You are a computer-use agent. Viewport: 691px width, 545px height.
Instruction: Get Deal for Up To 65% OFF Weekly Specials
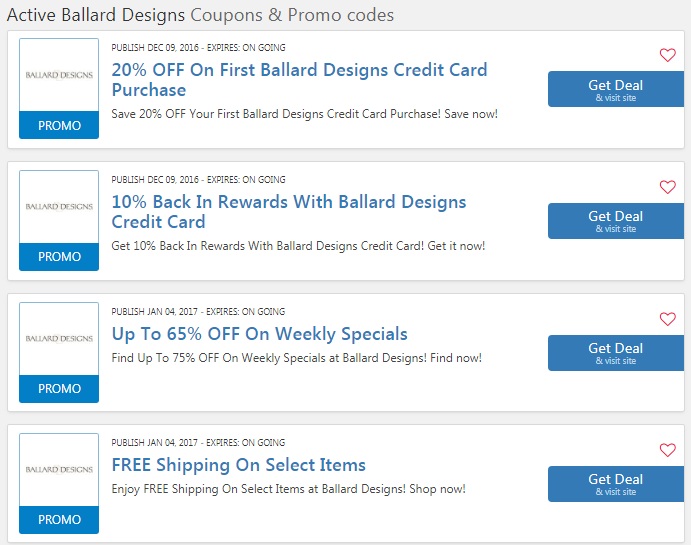tap(616, 352)
